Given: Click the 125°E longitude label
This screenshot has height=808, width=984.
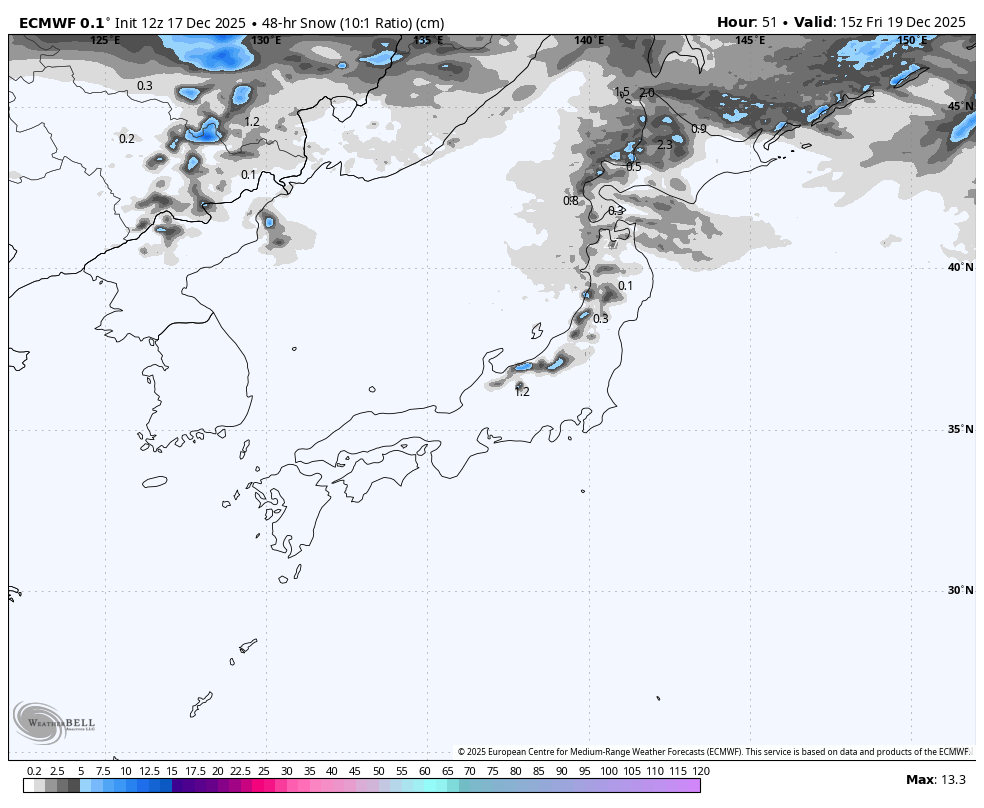Looking at the screenshot, I should (x=105, y=40).
